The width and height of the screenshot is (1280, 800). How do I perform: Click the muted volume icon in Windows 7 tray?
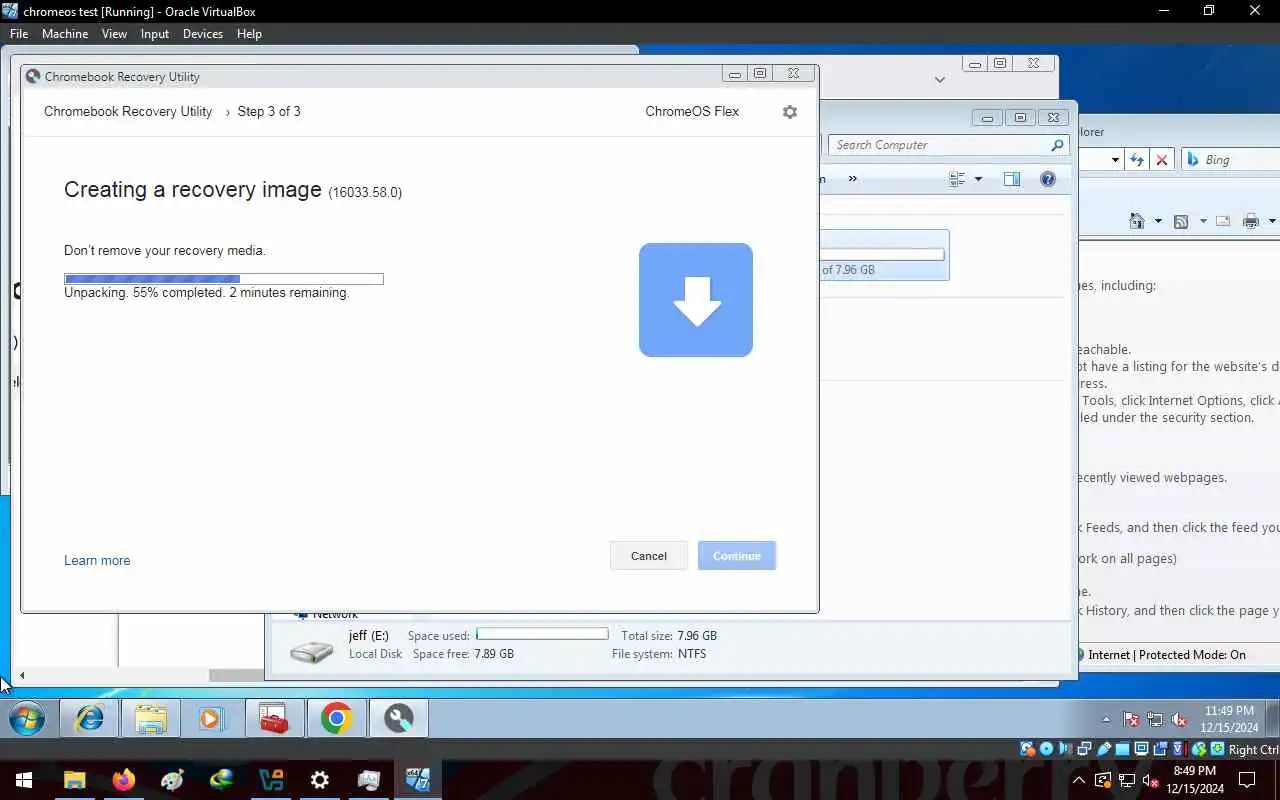coord(1179,719)
